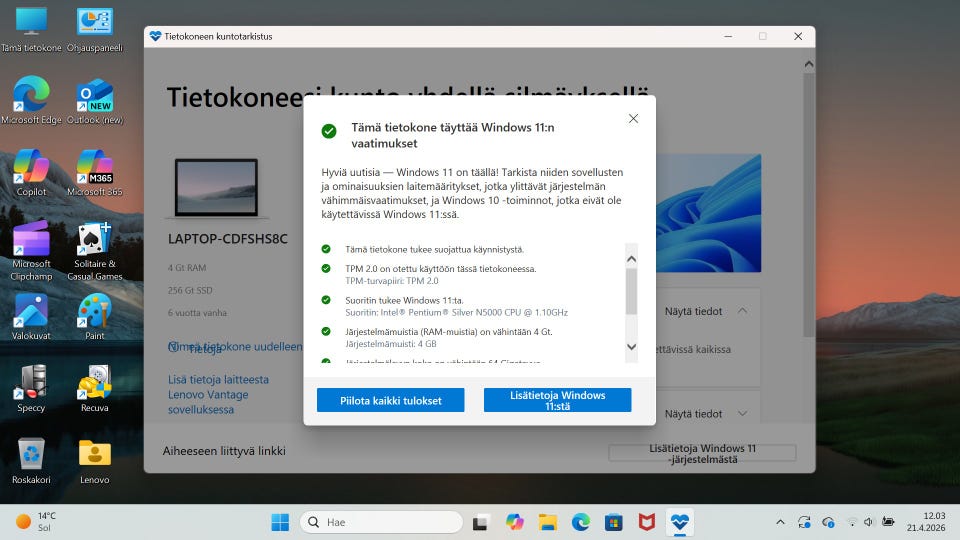This screenshot has width=960, height=540.
Task: Click results list scroll down arrow
Action: click(x=631, y=347)
